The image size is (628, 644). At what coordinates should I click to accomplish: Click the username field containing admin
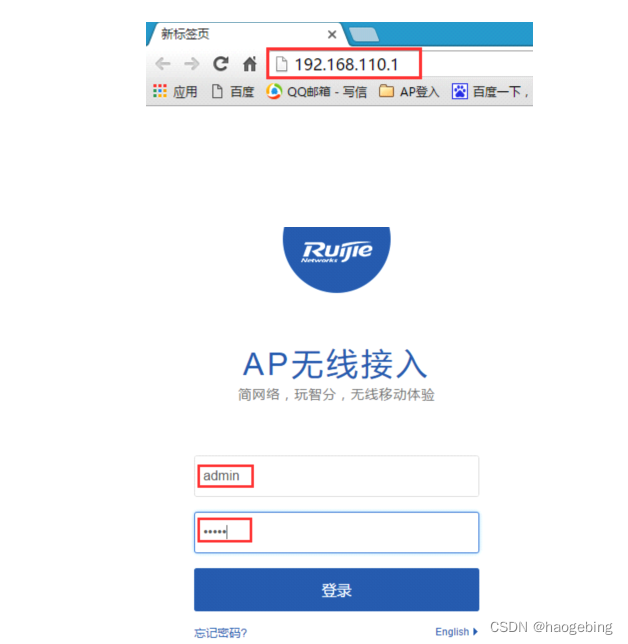click(336, 476)
